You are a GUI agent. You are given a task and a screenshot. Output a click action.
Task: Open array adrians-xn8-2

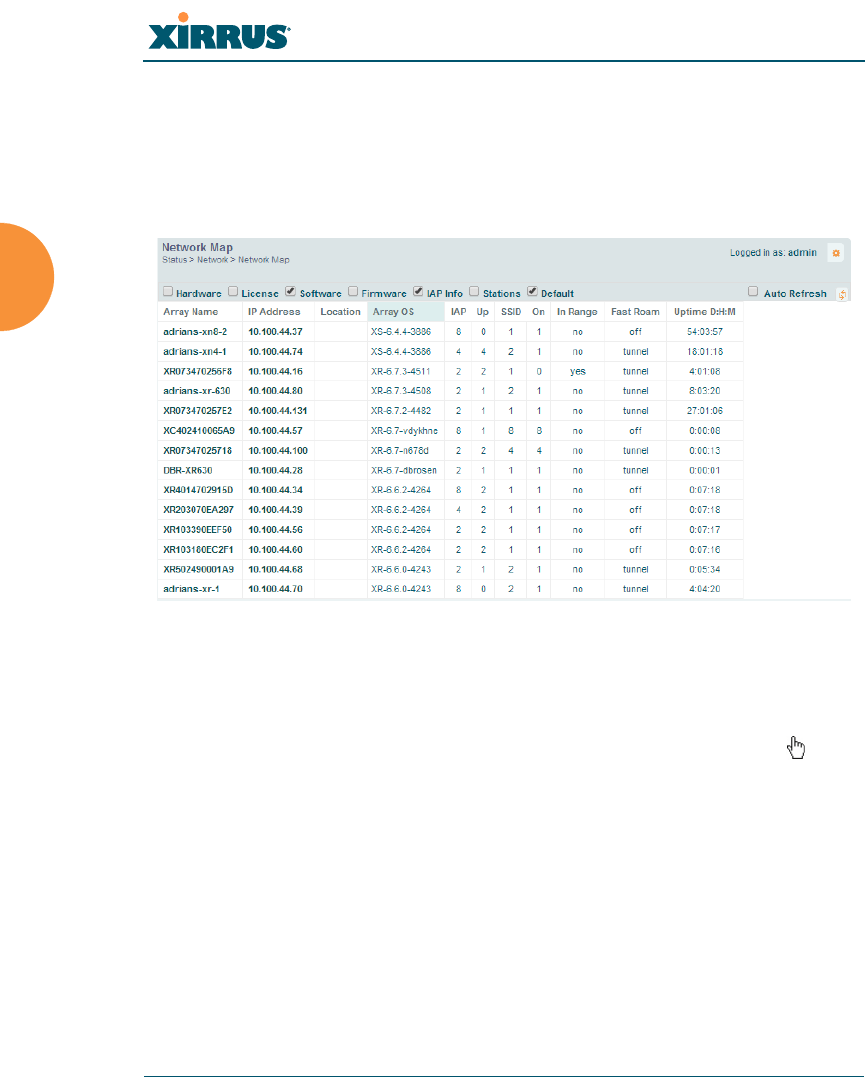(x=195, y=332)
